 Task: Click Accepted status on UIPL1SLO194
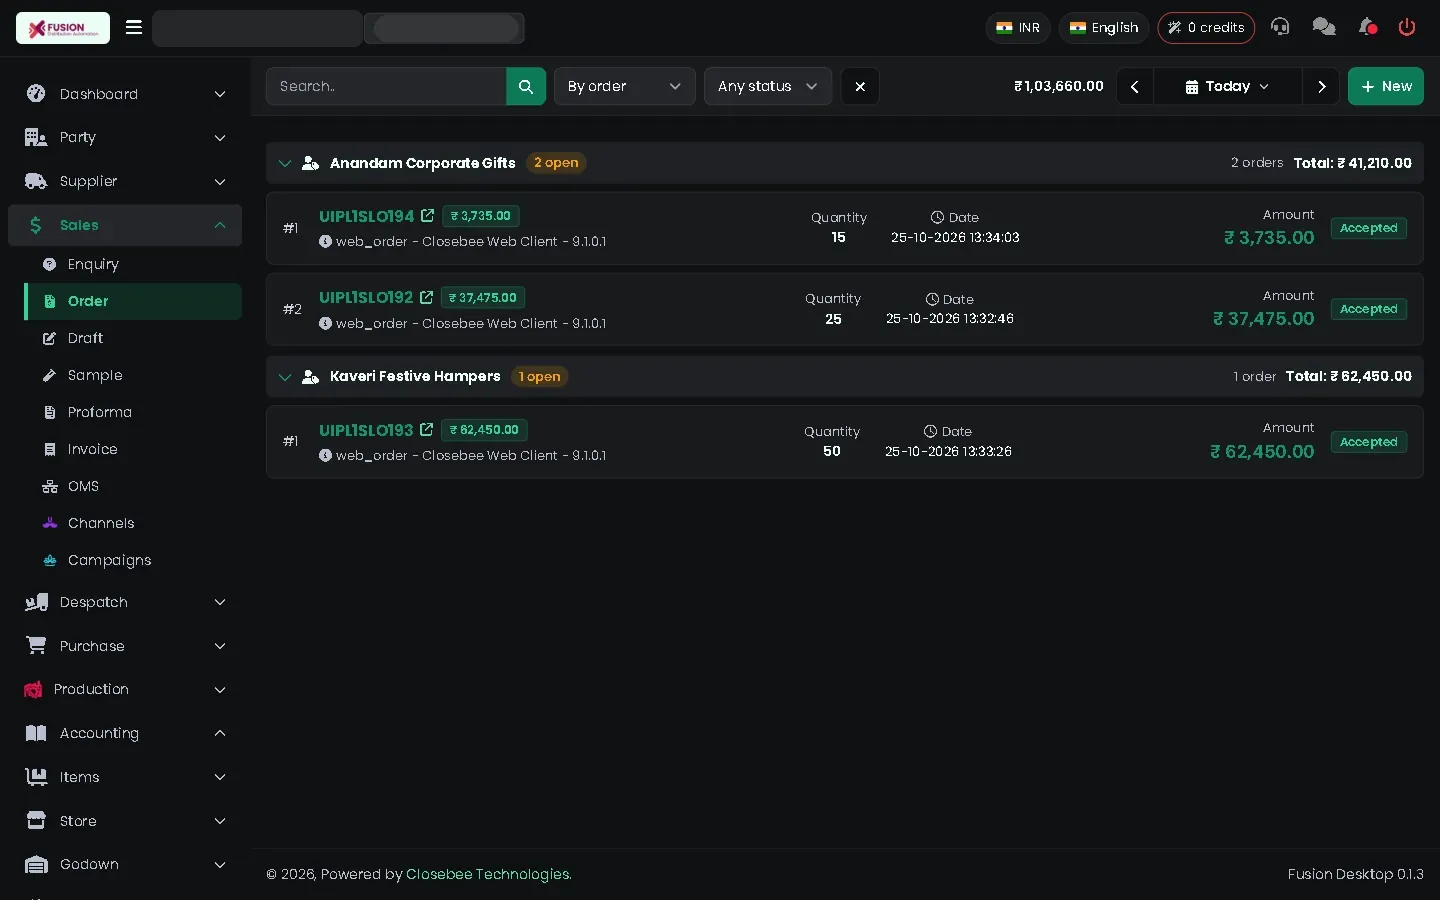coord(1368,228)
